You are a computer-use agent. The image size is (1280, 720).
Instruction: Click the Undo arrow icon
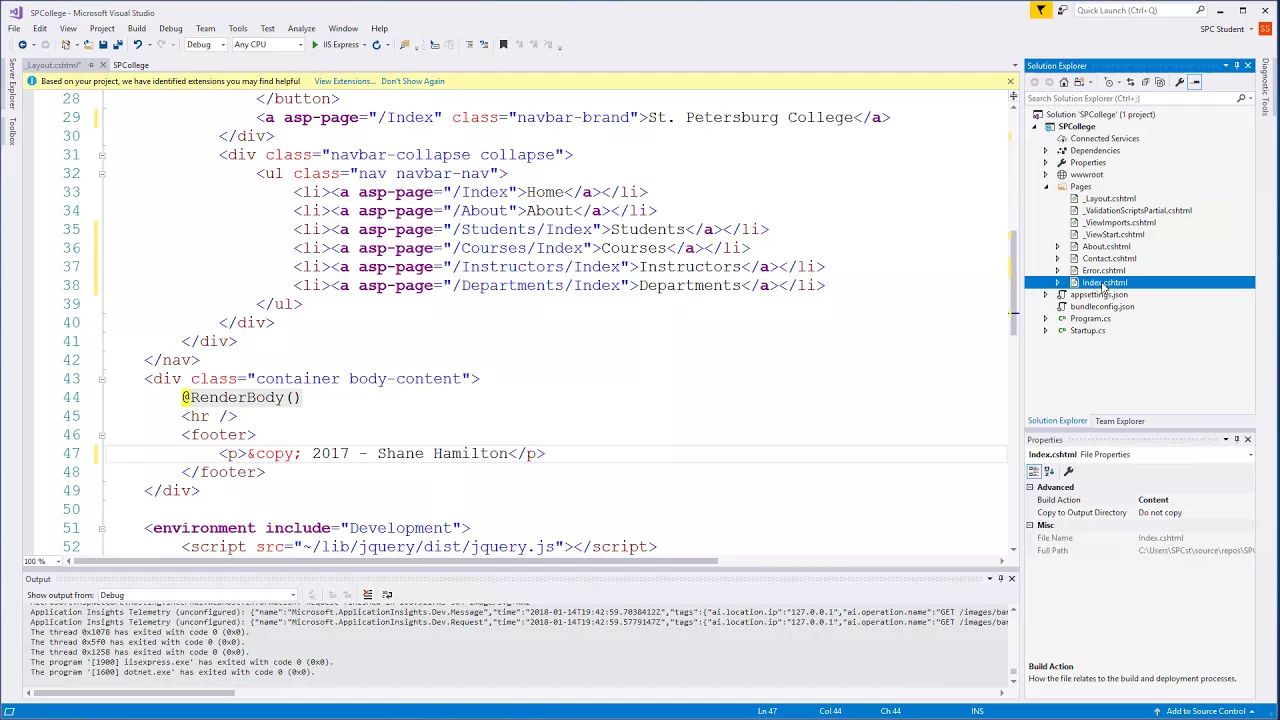click(x=137, y=44)
